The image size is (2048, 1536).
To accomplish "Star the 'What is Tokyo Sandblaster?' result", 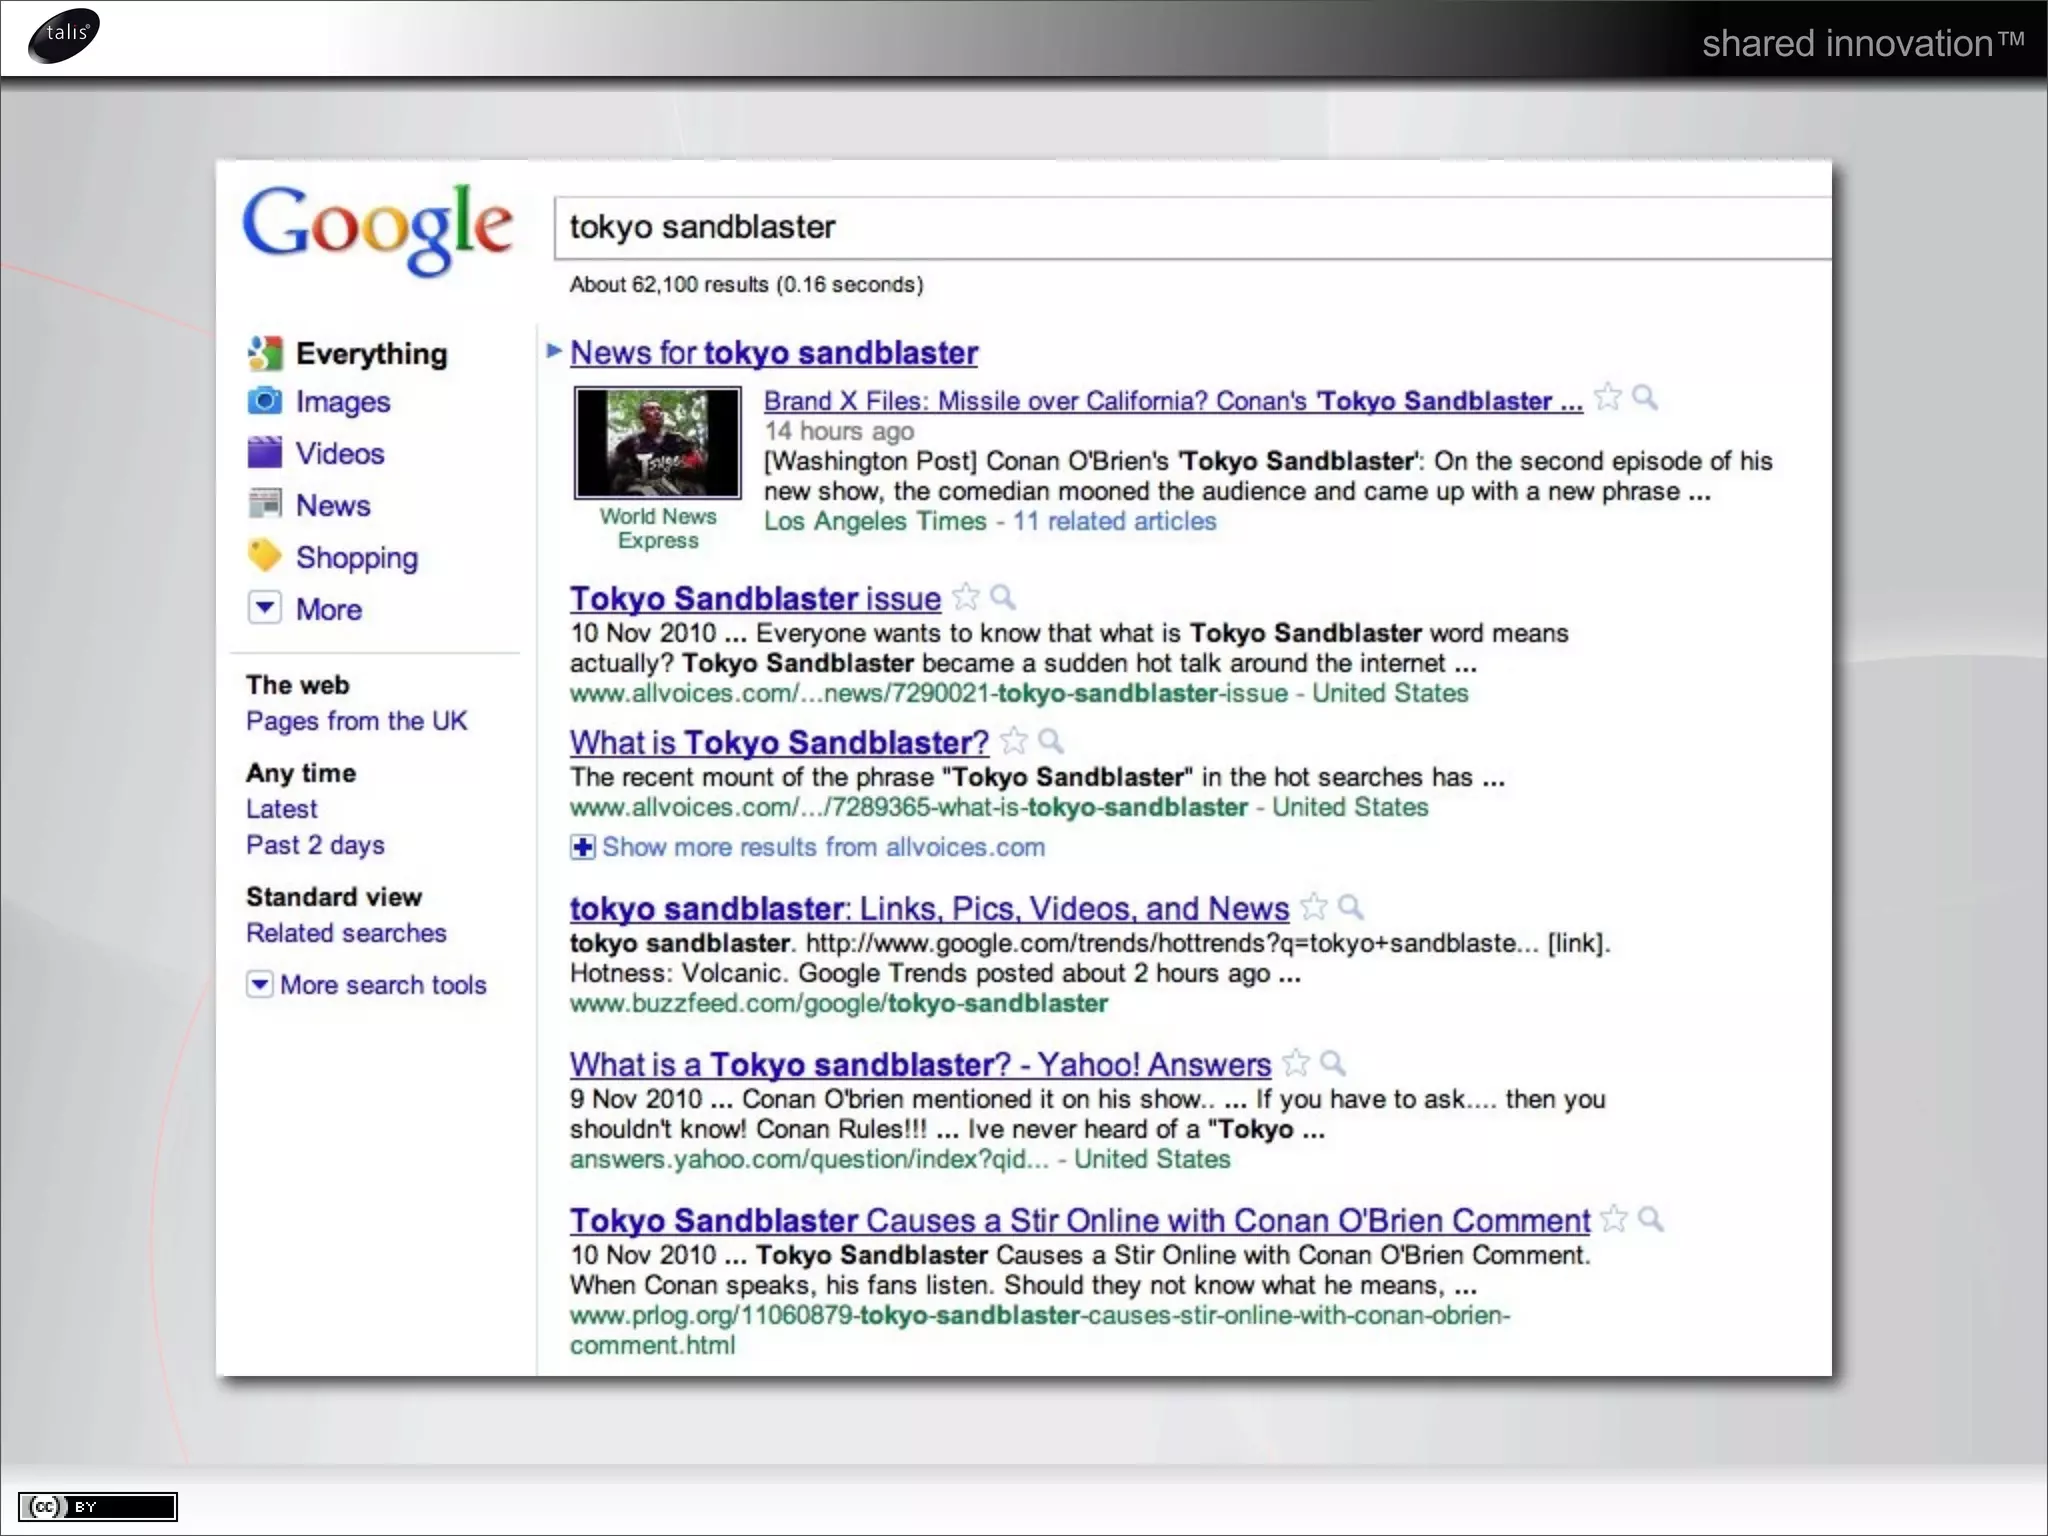I will [x=1014, y=741].
